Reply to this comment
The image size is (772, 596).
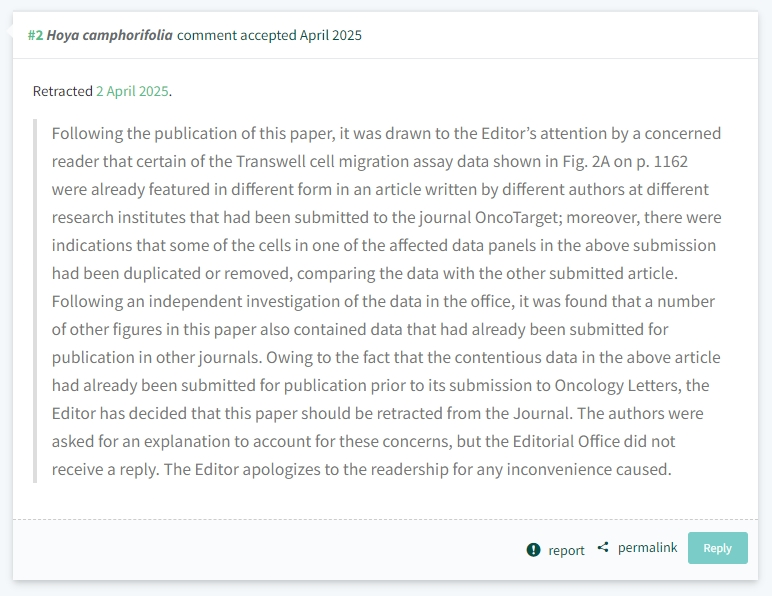pos(717,548)
